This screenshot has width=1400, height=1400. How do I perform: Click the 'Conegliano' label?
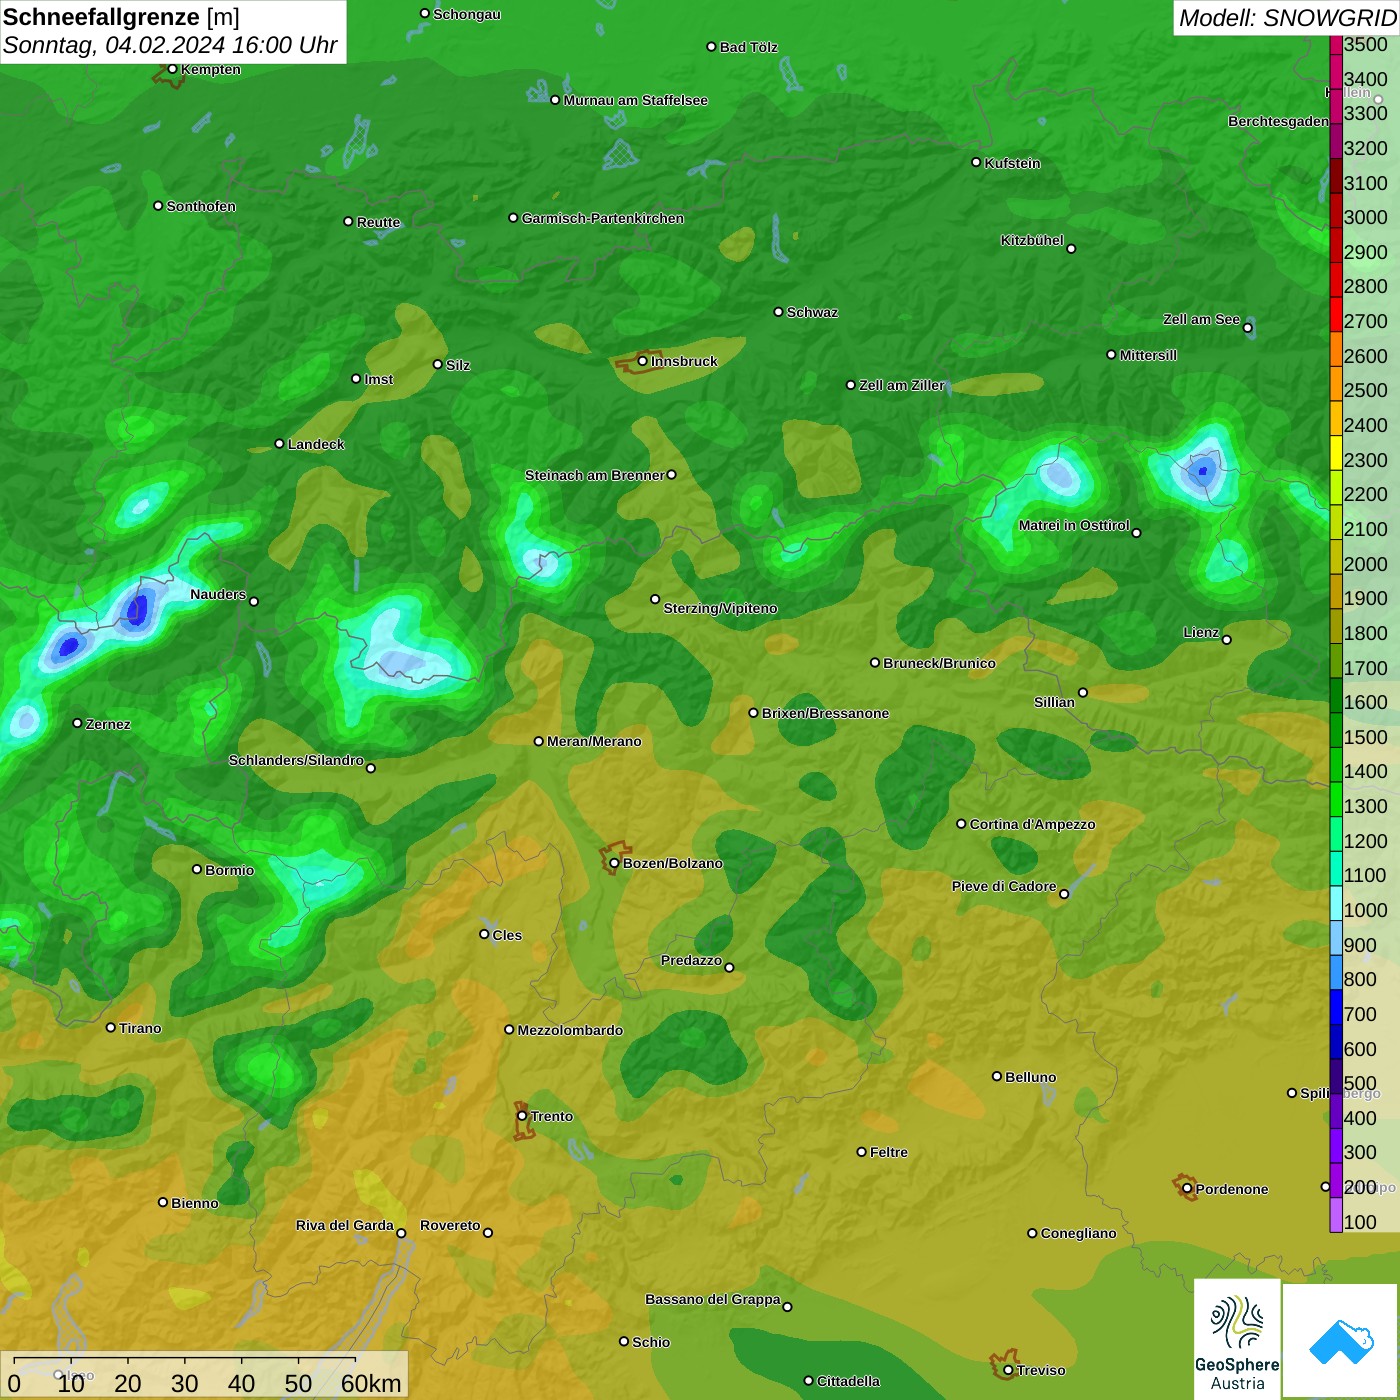click(x=1078, y=1233)
